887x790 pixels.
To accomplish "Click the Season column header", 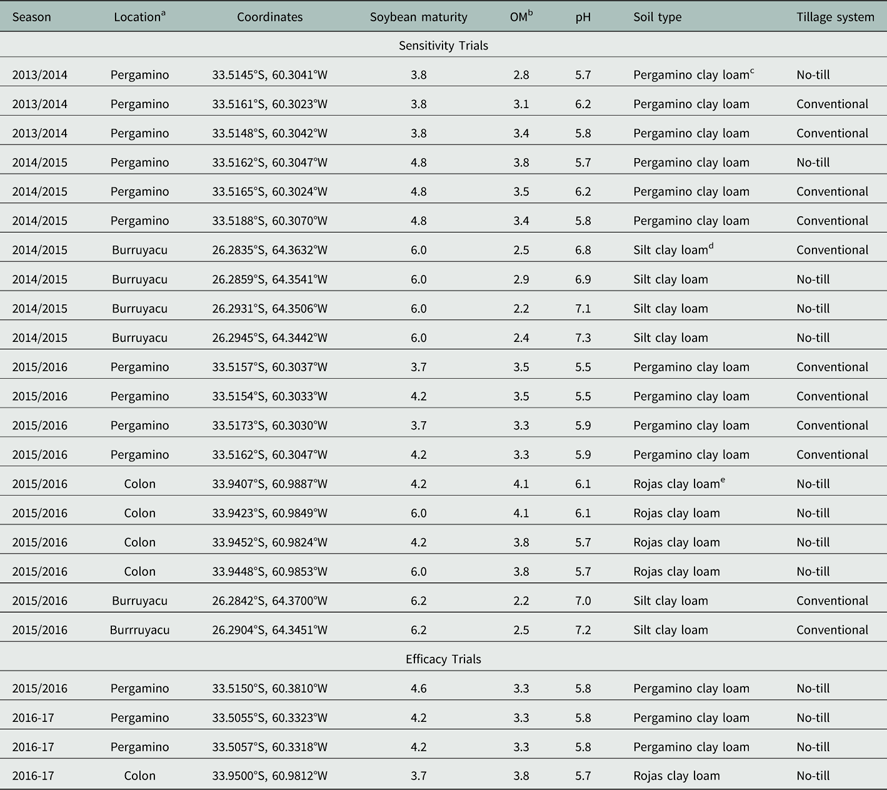I will pyautogui.click(x=31, y=17).
